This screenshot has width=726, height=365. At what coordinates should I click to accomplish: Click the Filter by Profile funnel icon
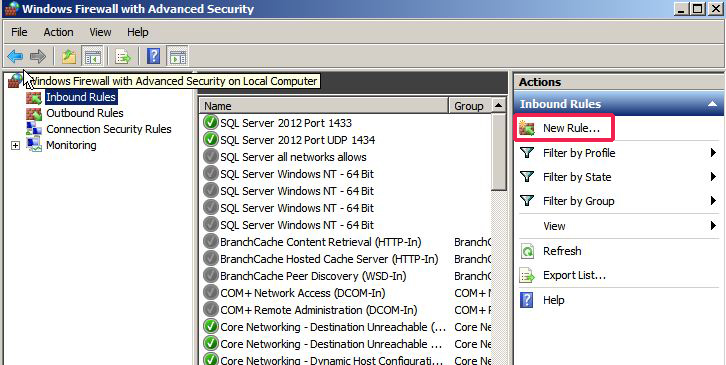point(527,152)
